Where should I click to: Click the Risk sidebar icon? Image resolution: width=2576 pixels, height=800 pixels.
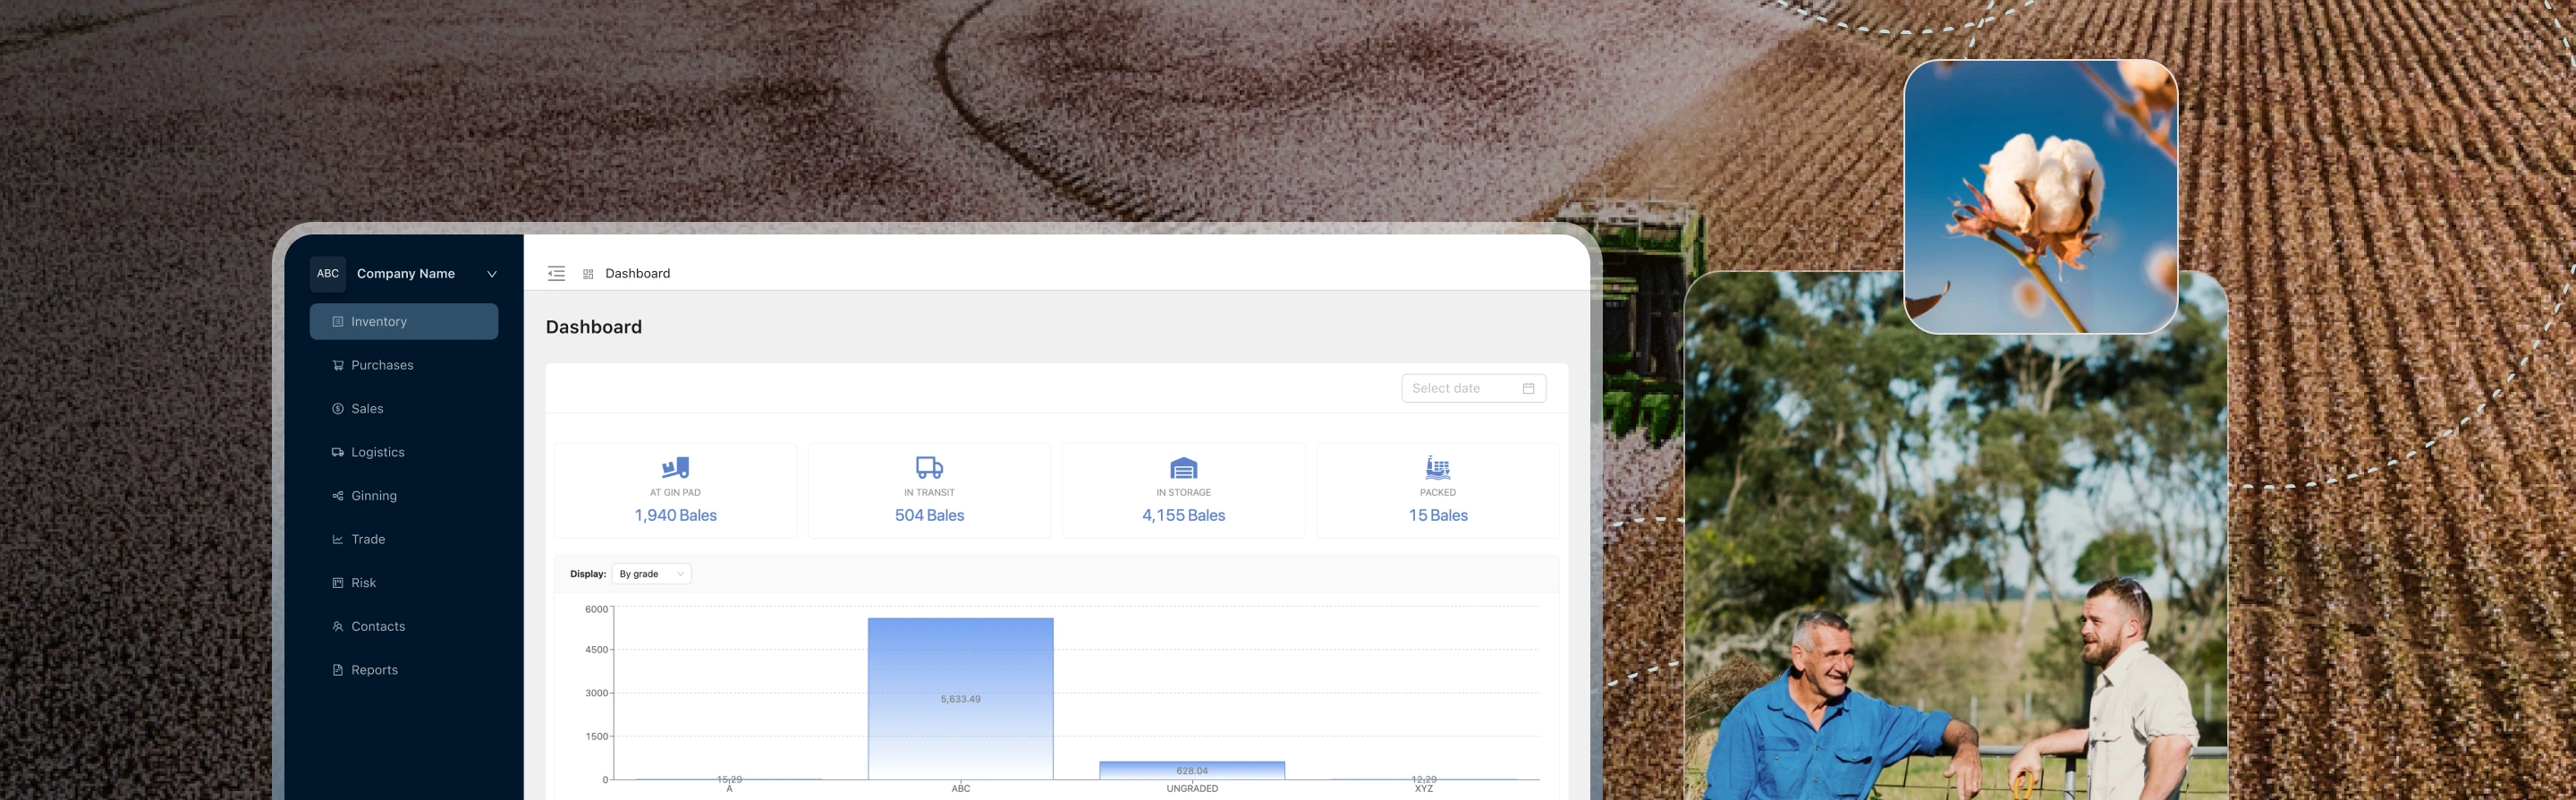pos(338,583)
